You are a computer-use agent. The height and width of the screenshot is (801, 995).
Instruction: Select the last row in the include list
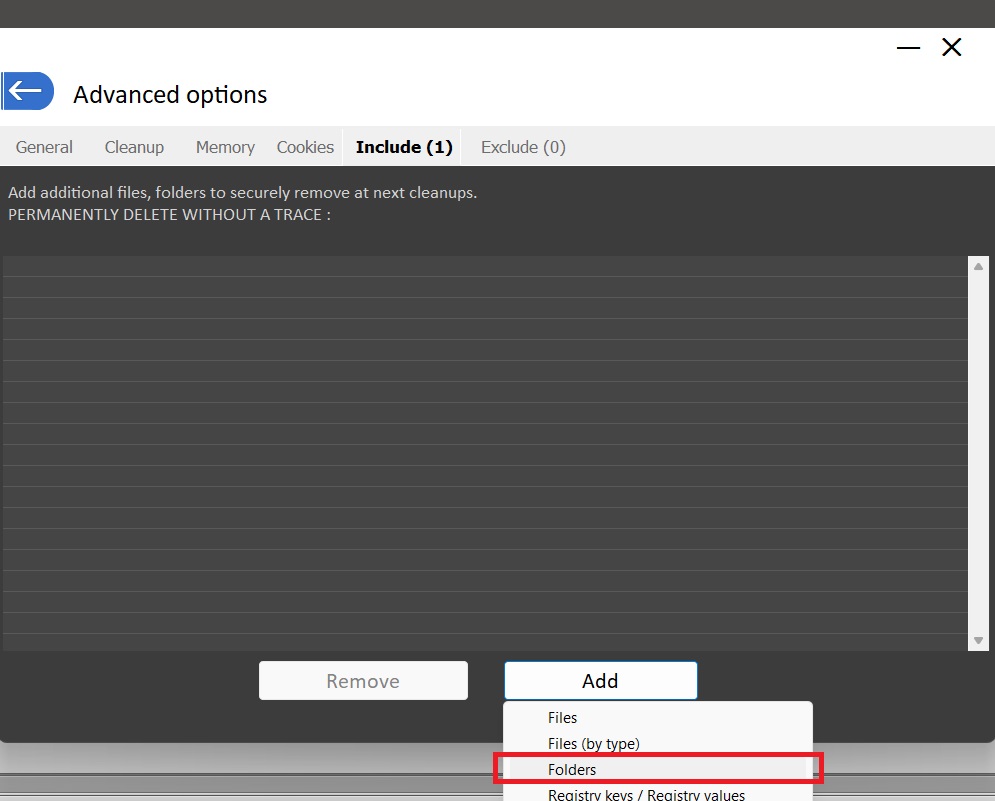click(x=485, y=642)
